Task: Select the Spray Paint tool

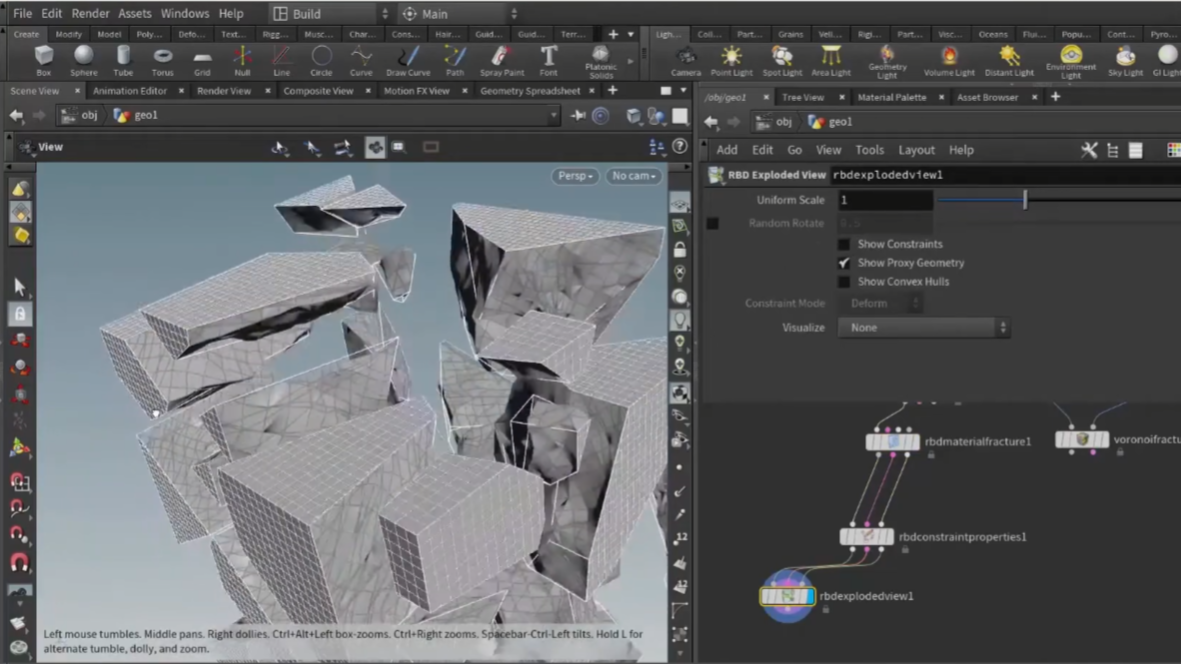Action: point(502,60)
